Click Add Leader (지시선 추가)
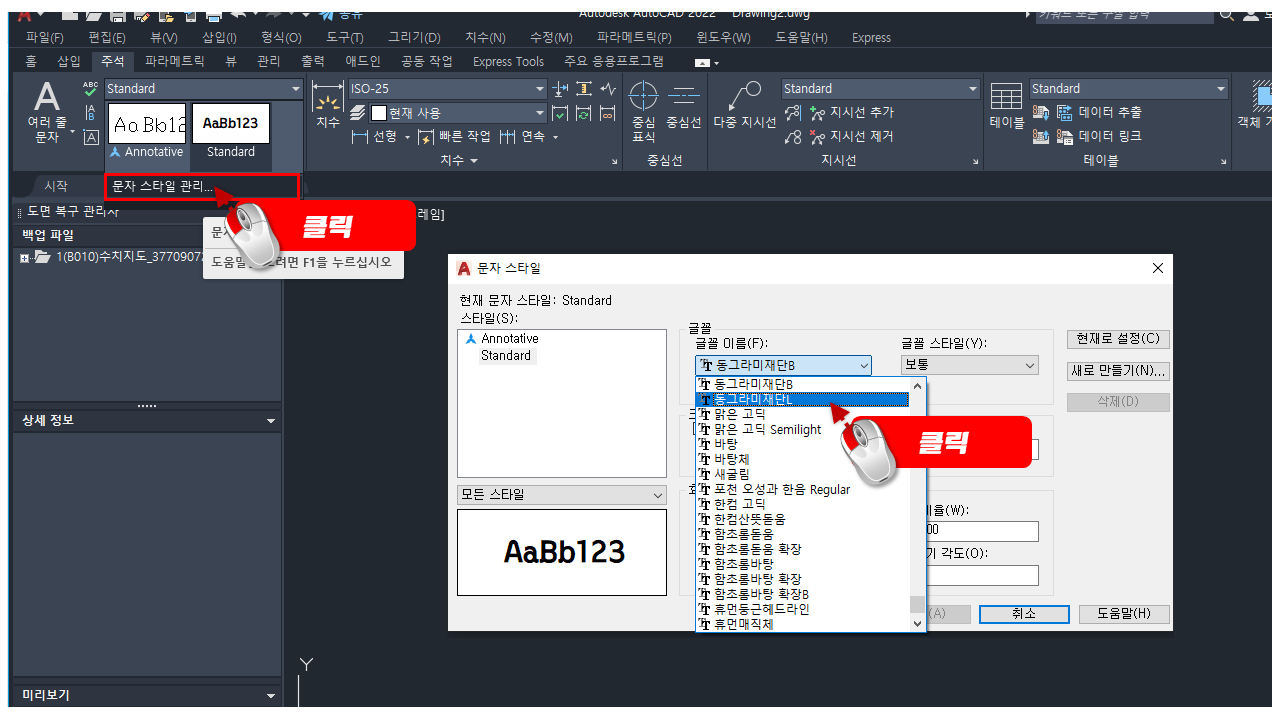Image resolution: width=1280 pixels, height=720 pixels. (x=852, y=113)
